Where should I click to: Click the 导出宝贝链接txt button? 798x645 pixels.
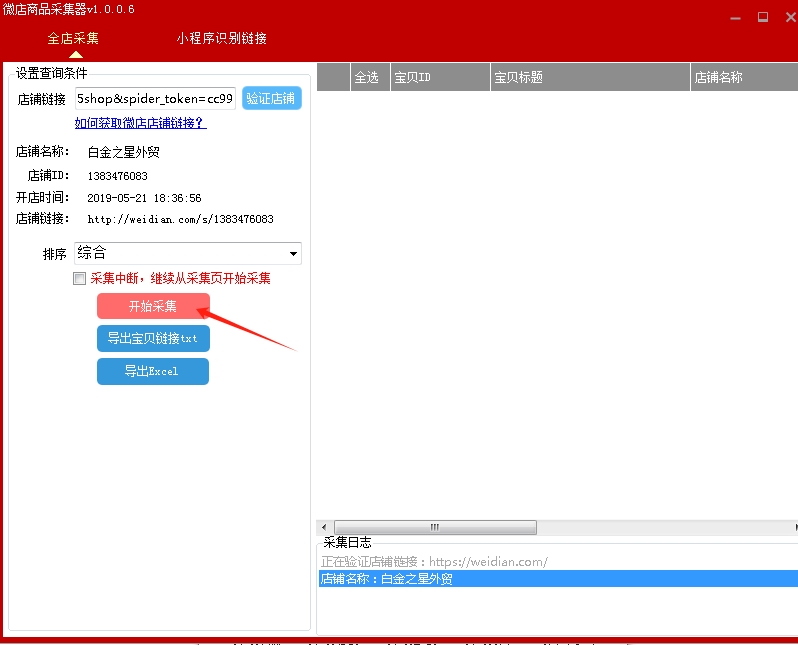[153, 339]
